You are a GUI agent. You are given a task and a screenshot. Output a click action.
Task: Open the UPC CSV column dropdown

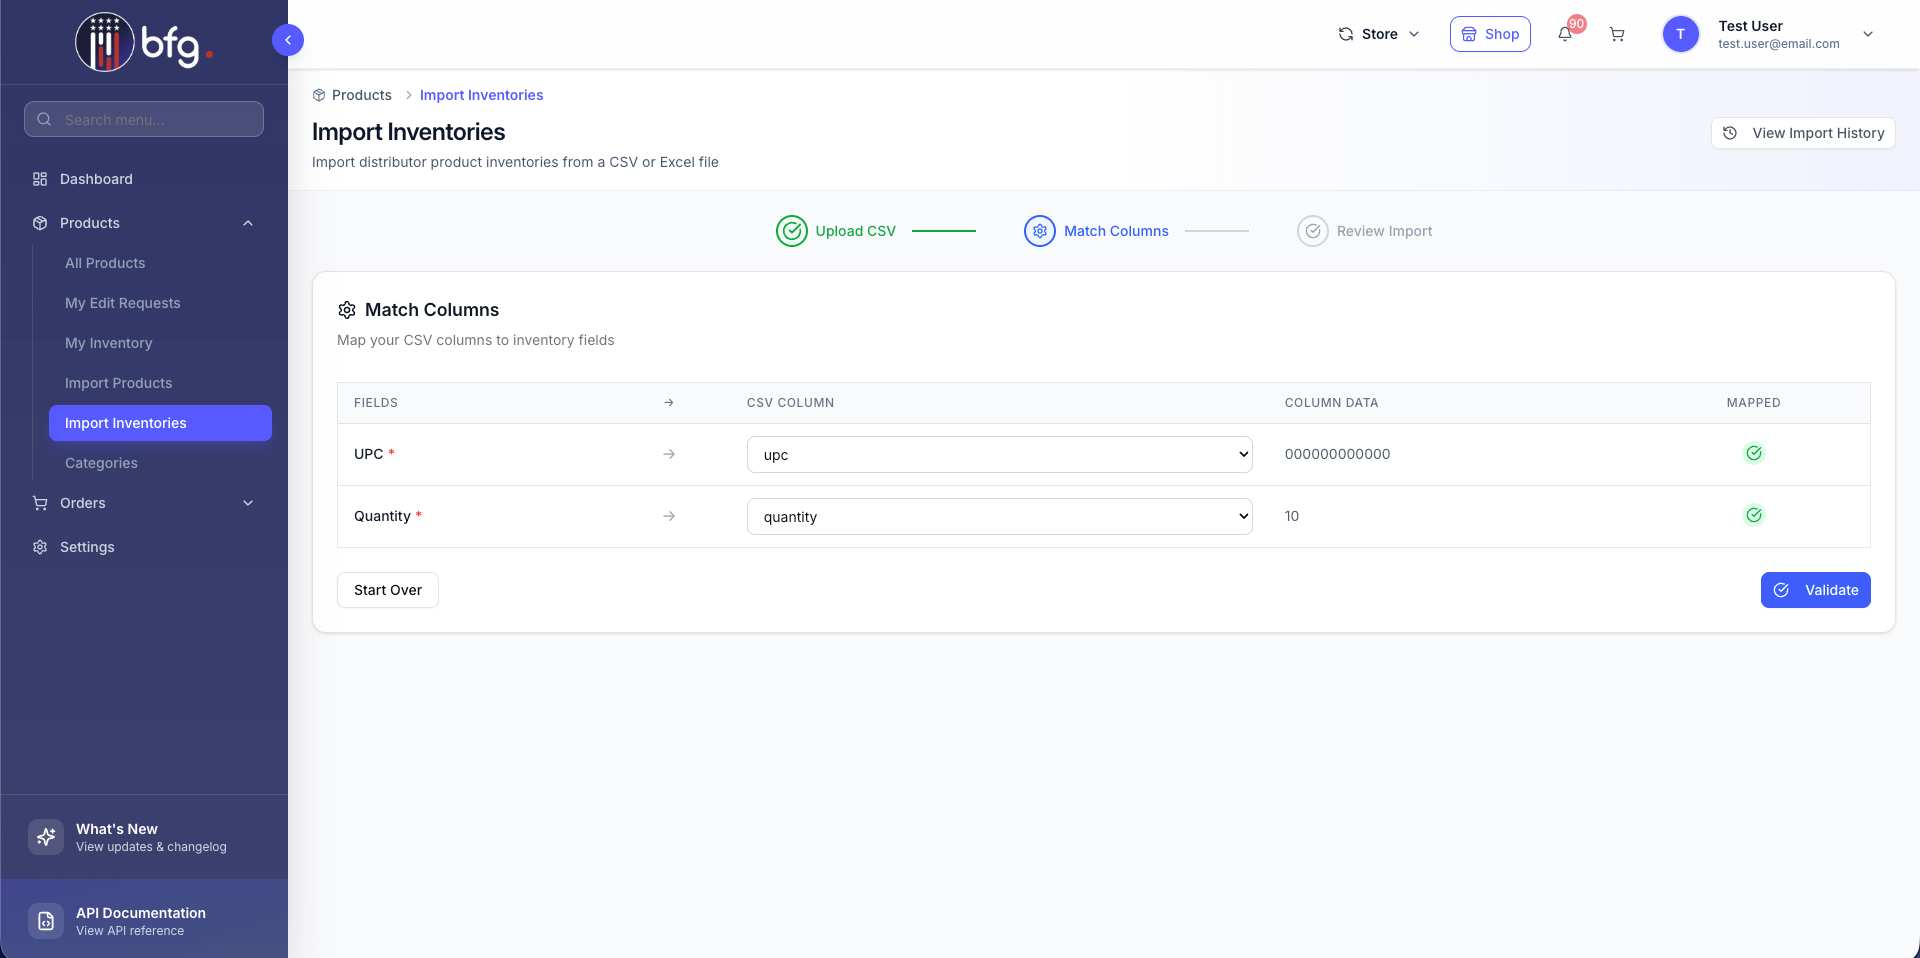[999, 455]
